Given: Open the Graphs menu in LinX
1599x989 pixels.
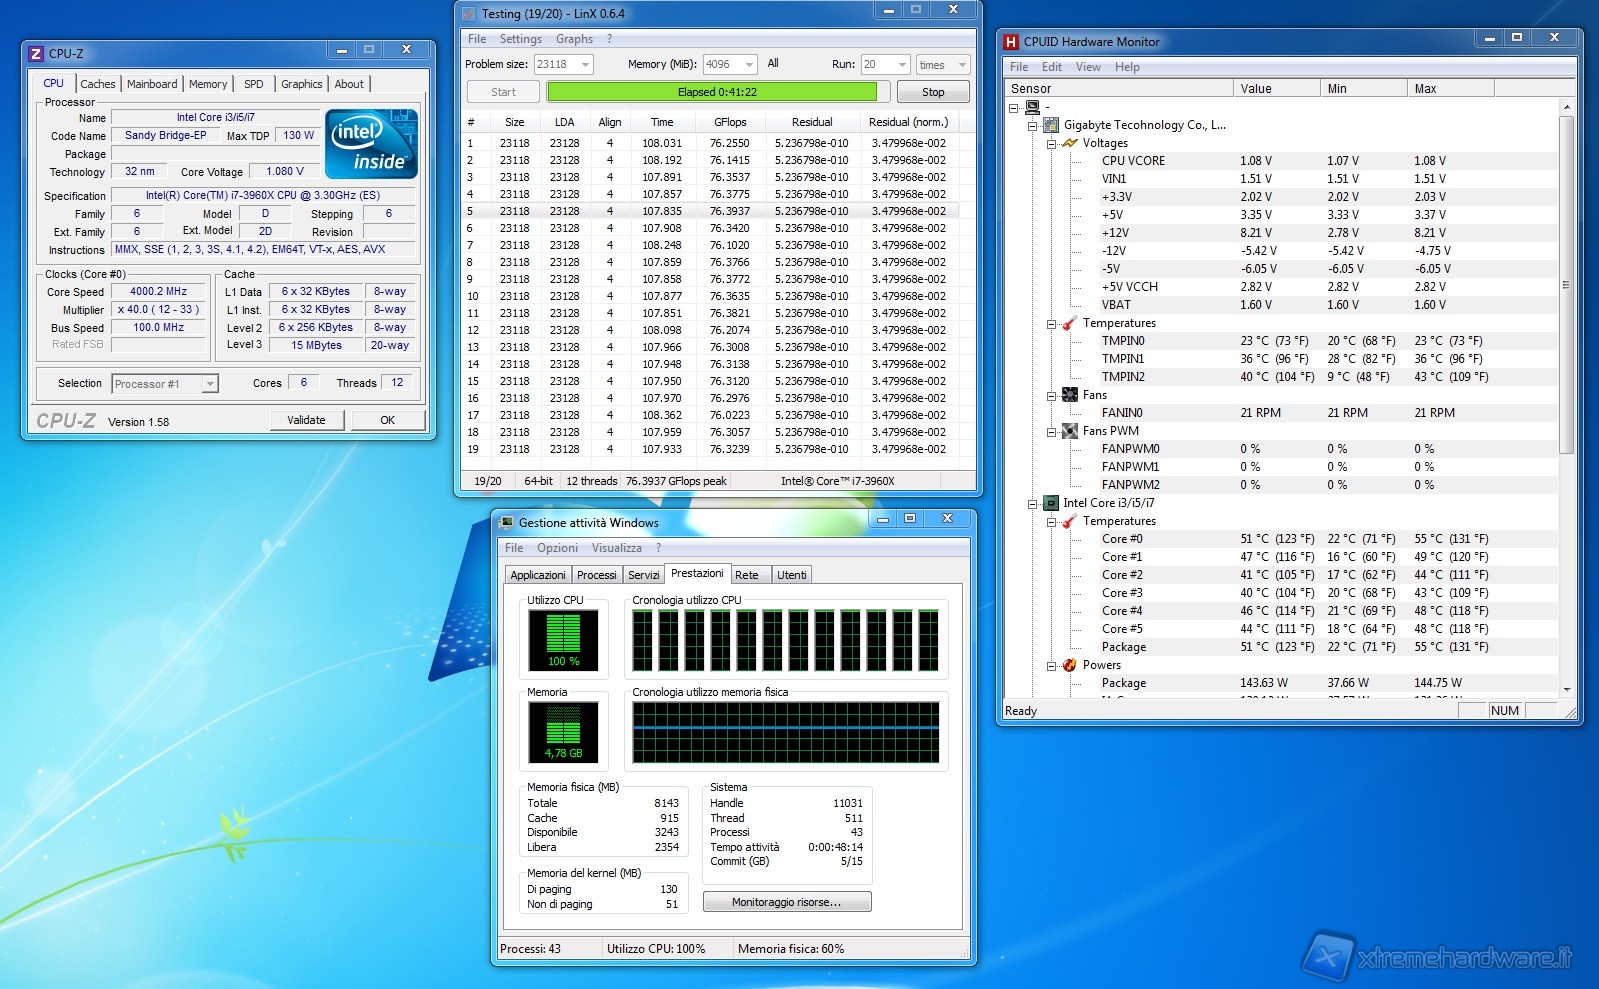Looking at the screenshot, I should (x=574, y=39).
